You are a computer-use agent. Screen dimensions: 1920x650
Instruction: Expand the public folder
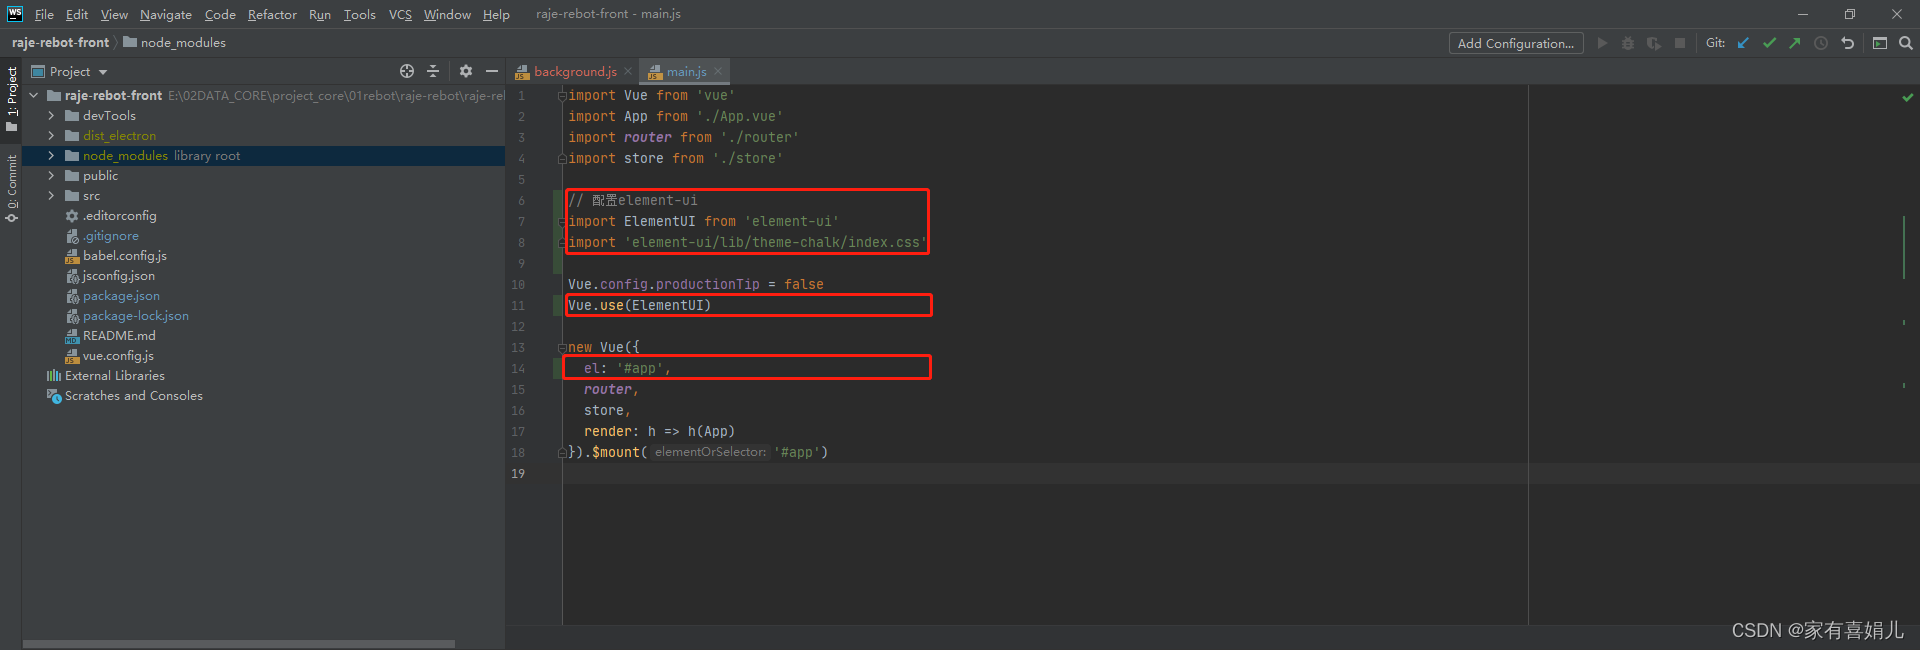(51, 176)
